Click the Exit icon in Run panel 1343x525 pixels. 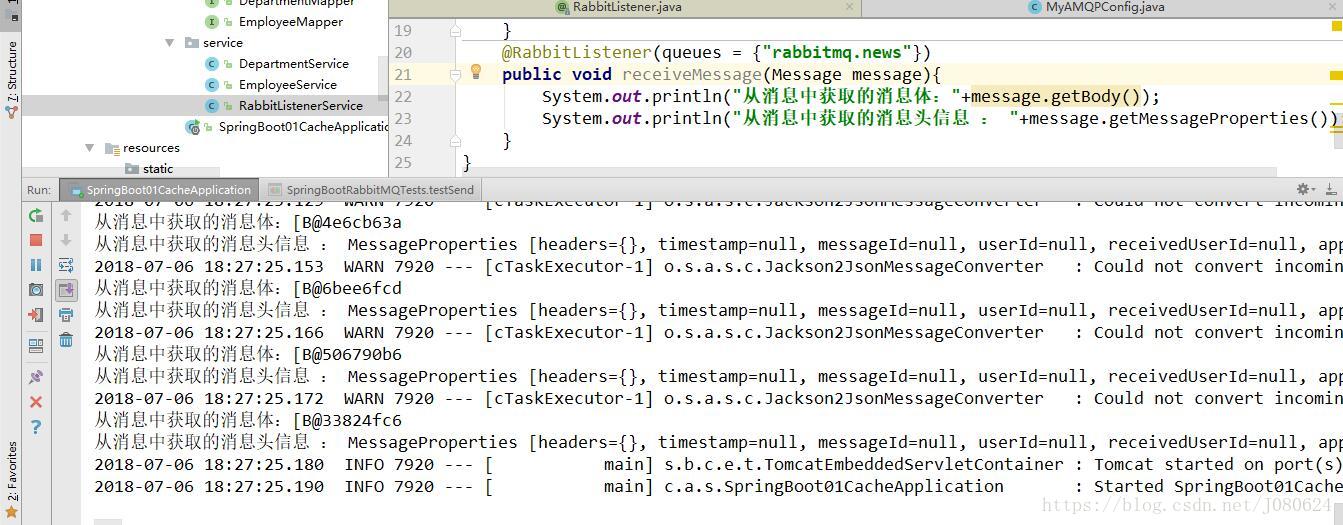36,315
